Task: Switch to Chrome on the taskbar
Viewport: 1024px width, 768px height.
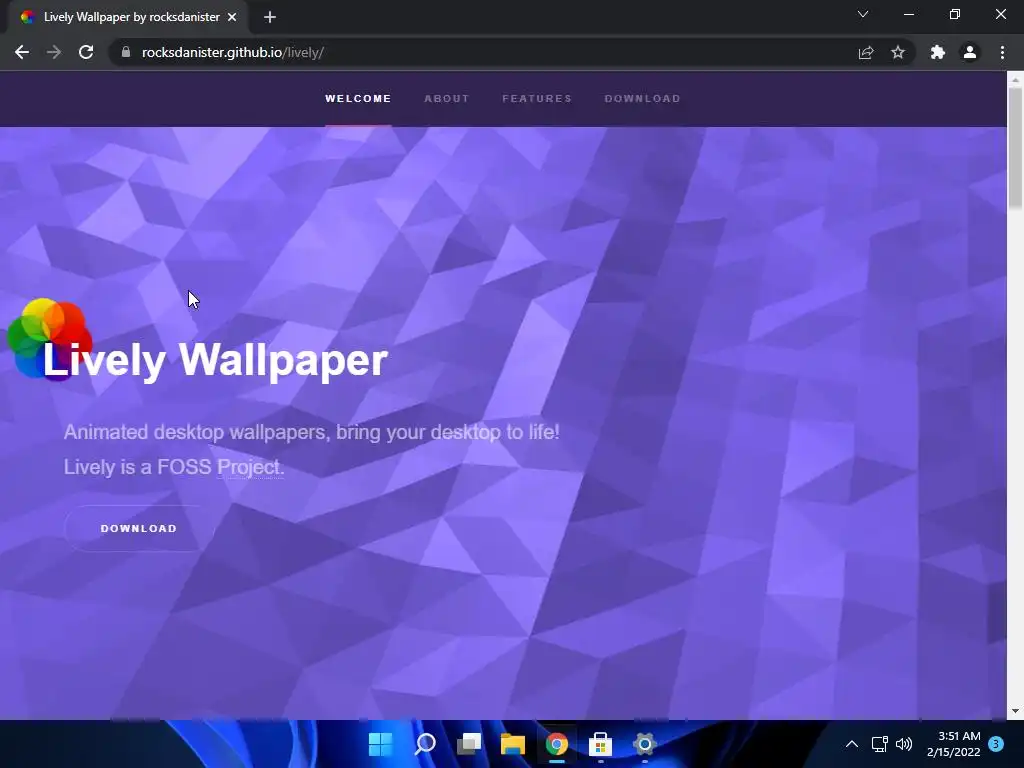Action: click(x=556, y=743)
